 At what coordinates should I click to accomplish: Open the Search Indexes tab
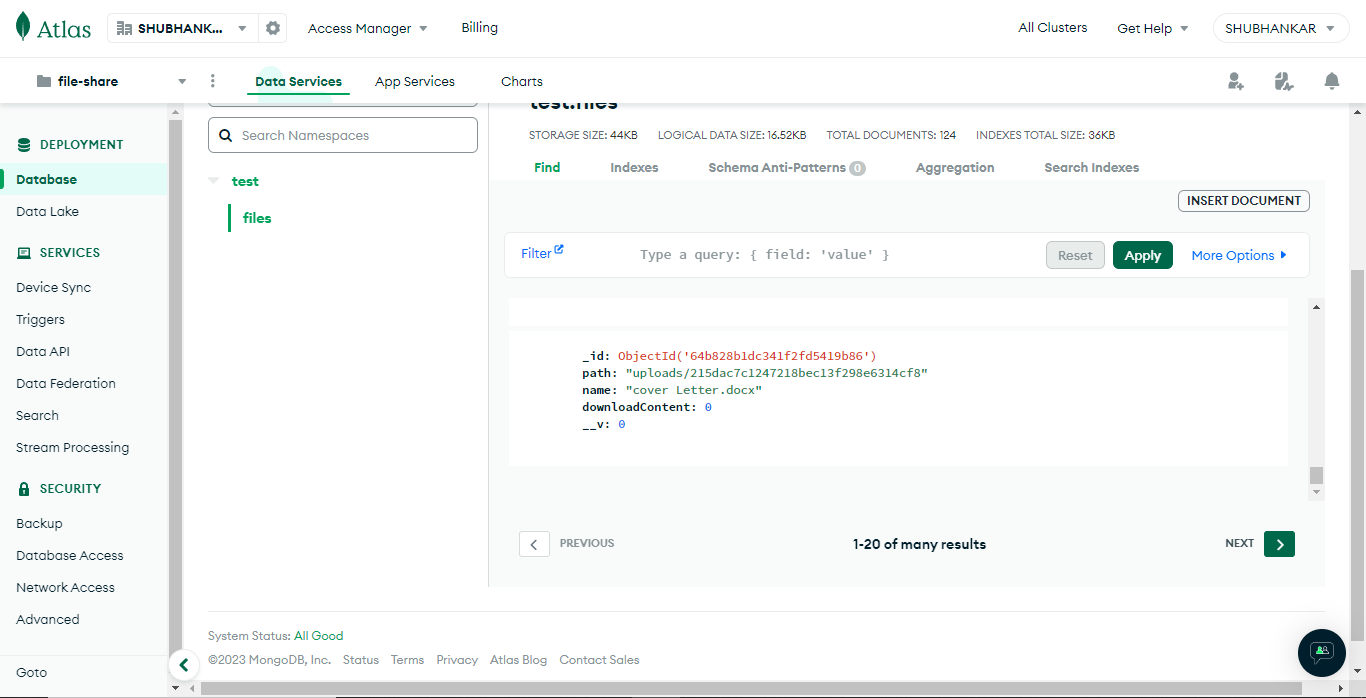click(x=1092, y=167)
